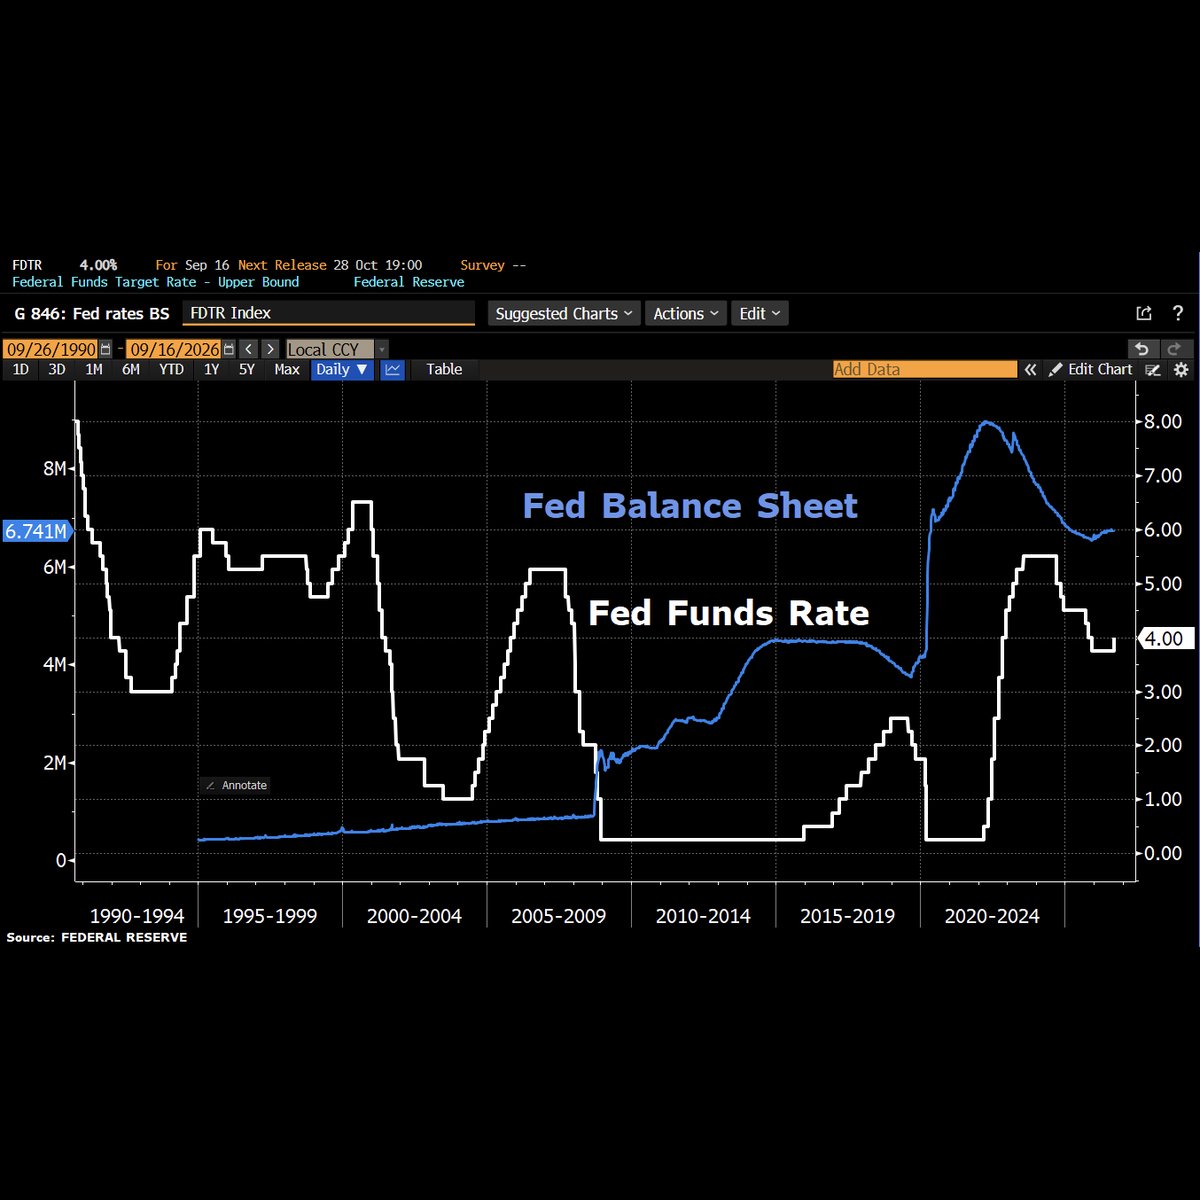Undo the last chart change
This screenshot has width=1200, height=1200.
tap(1141, 348)
